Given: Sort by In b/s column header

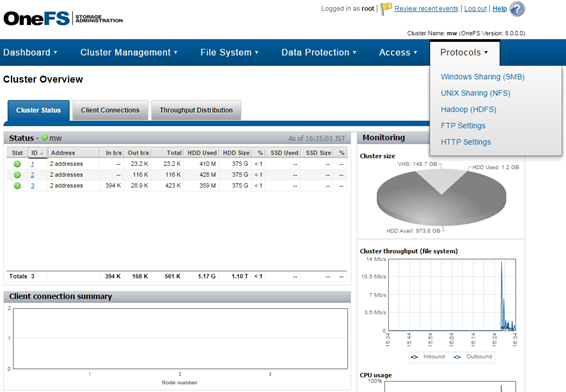Looking at the screenshot, I should click(x=112, y=153).
